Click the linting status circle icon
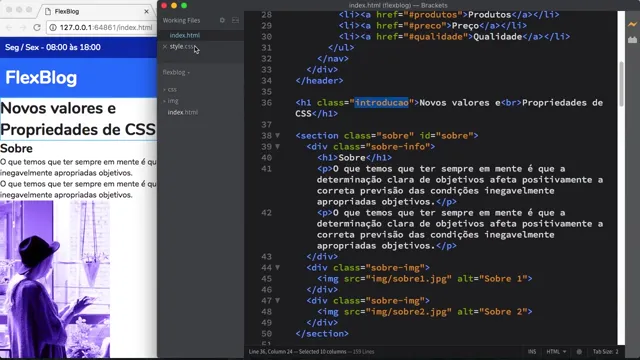640x360 pixels. click(579, 351)
